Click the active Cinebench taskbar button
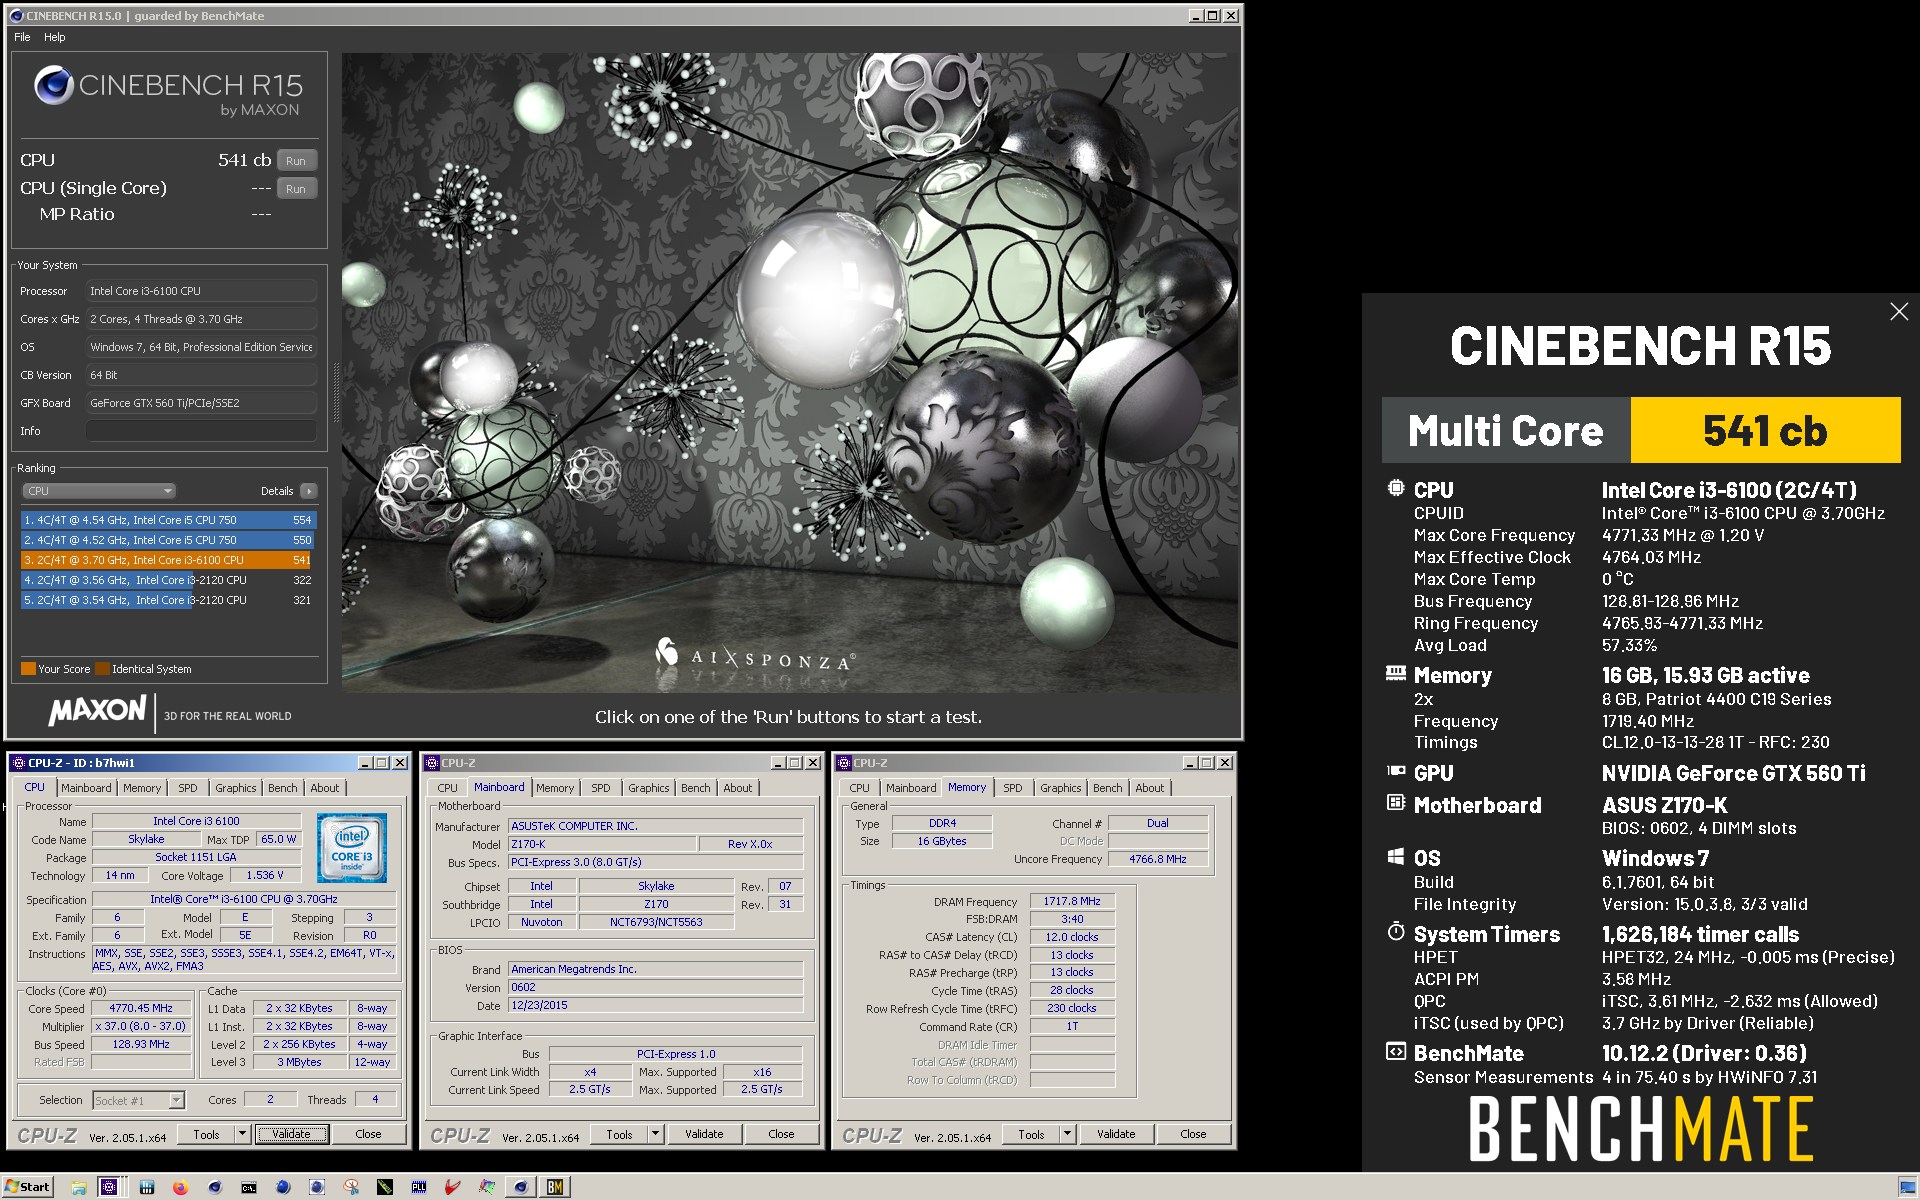The width and height of the screenshot is (1920, 1200). click(521, 1187)
